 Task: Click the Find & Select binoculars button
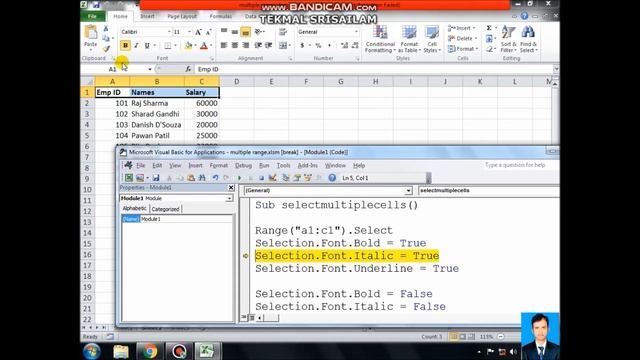click(529, 39)
